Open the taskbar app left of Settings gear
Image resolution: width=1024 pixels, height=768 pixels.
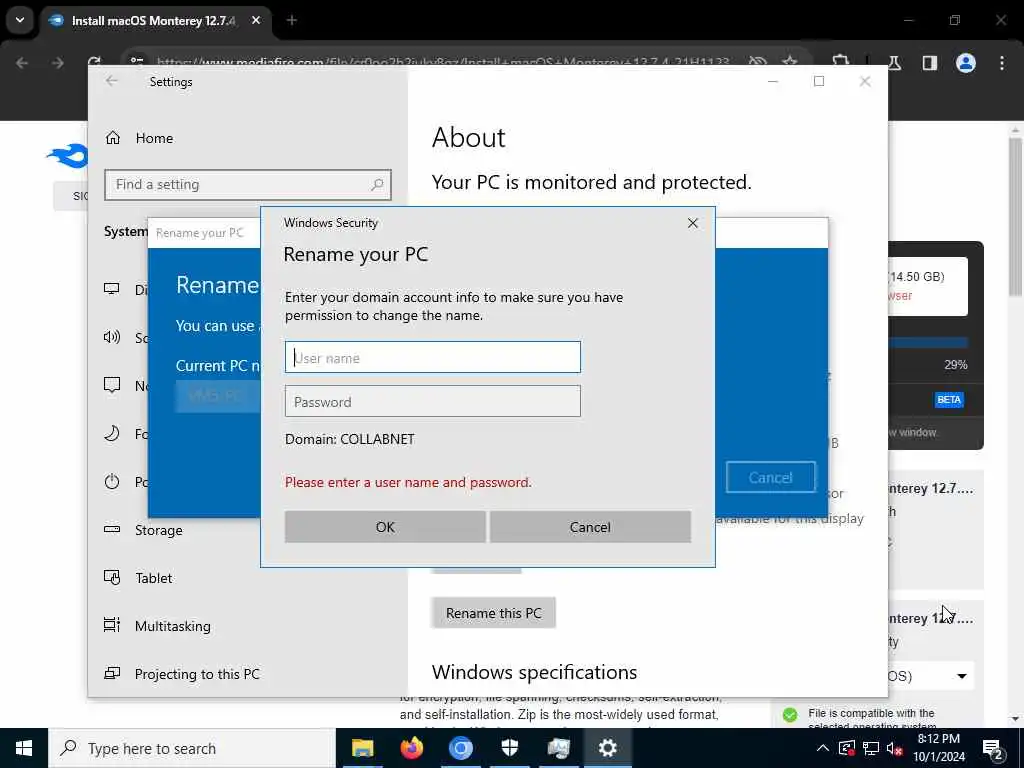click(558, 748)
